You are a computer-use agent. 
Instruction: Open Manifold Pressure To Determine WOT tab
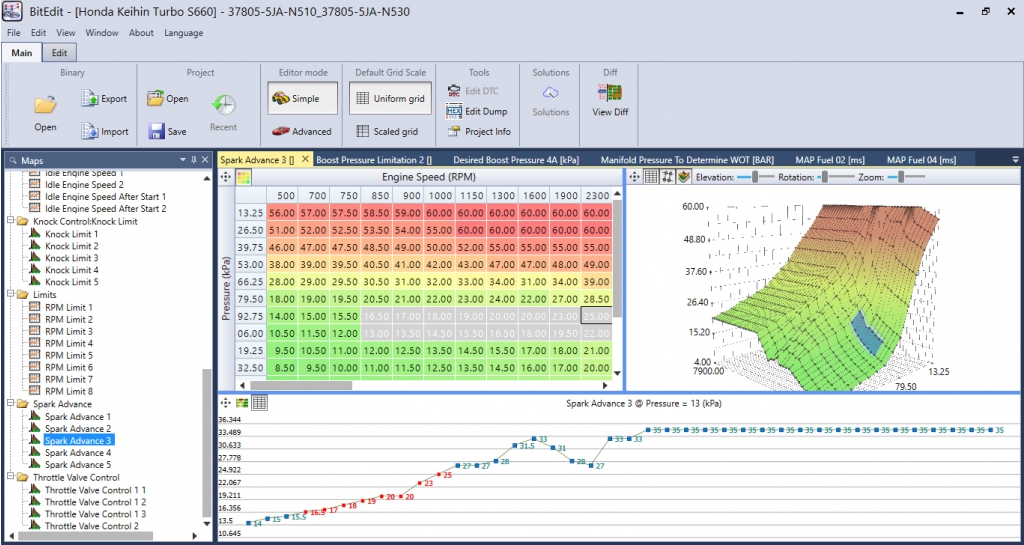pyautogui.click(x=688, y=159)
